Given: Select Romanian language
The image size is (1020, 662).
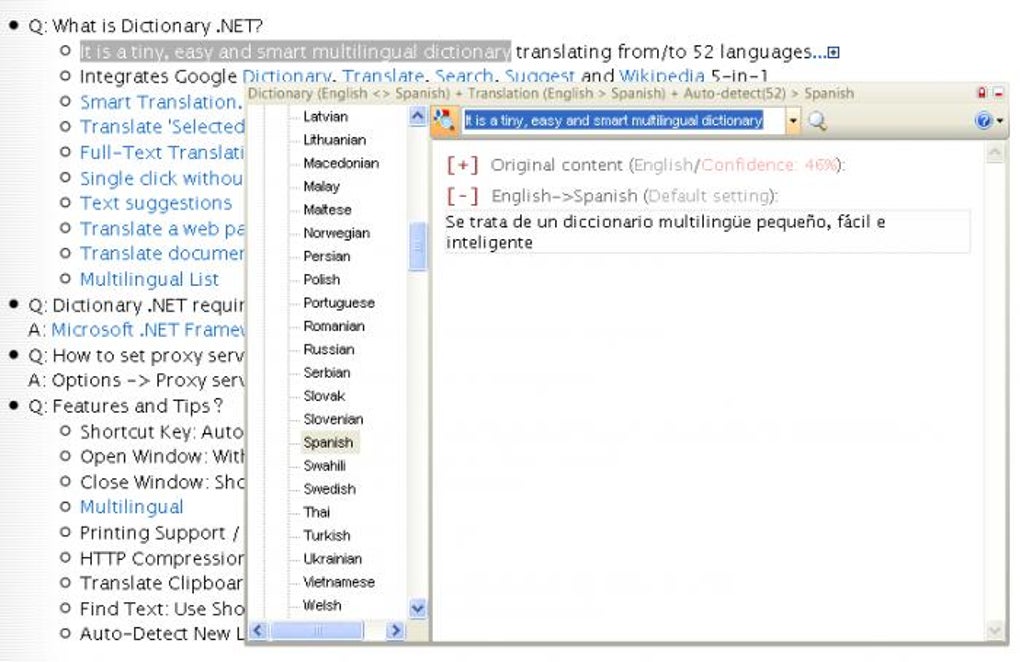Looking at the screenshot, I should 334,326.
